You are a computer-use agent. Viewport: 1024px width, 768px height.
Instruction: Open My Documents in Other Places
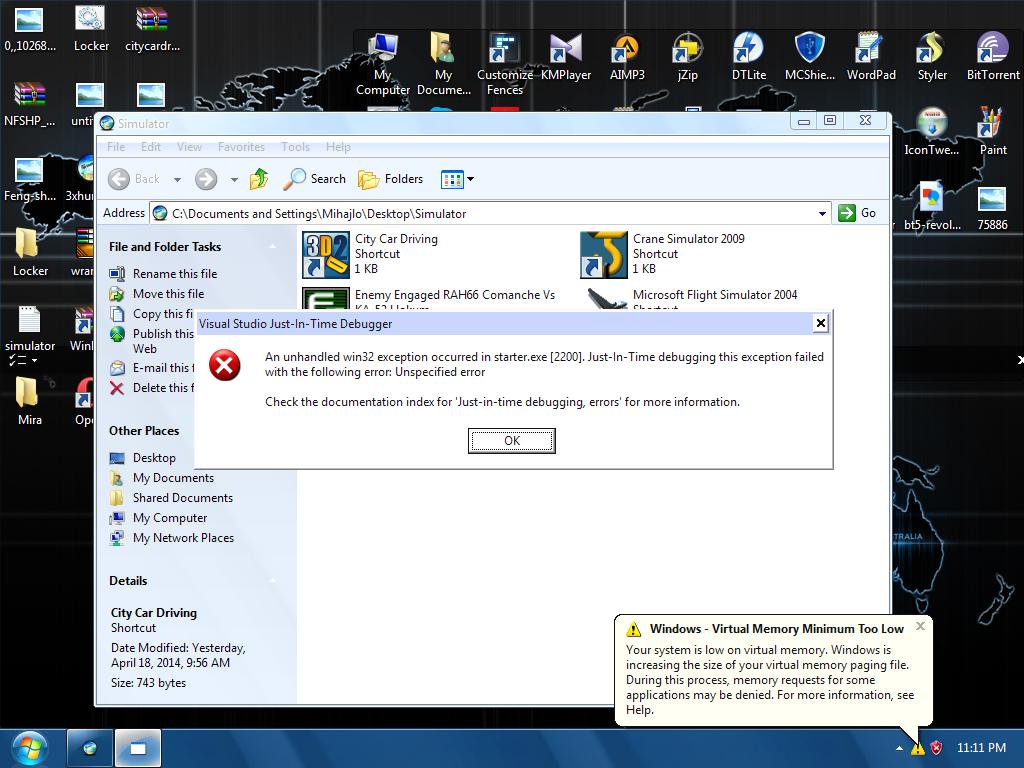pos(173,478)
